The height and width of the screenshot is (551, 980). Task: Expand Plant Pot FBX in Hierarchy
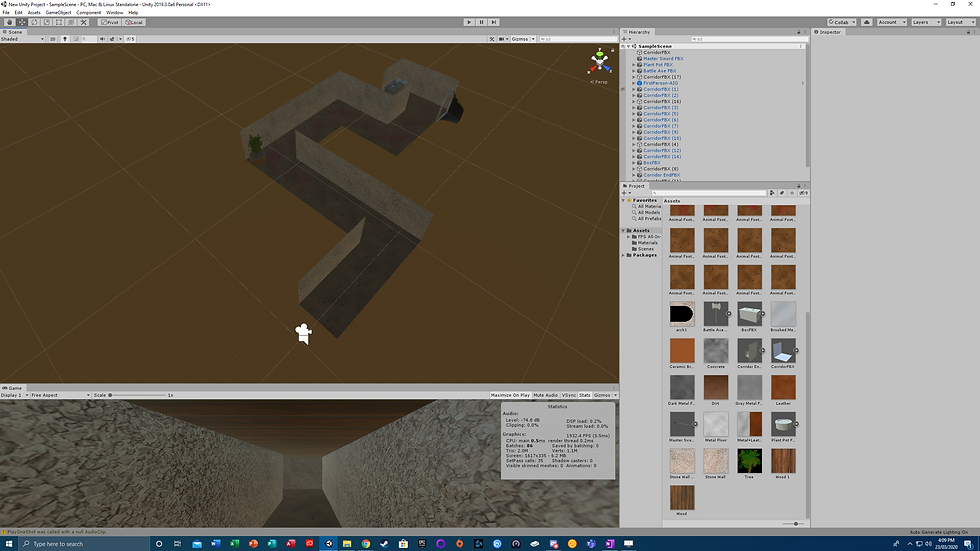pos(634,65)
